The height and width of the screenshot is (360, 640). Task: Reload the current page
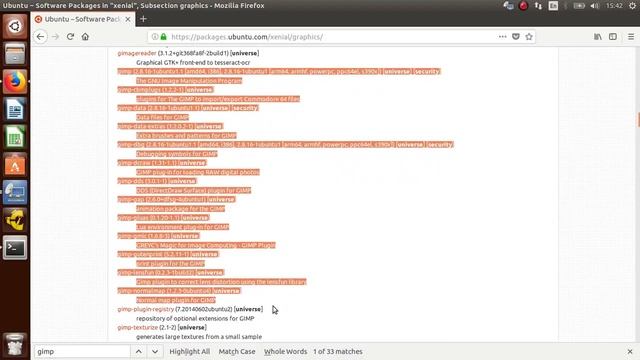70,37
